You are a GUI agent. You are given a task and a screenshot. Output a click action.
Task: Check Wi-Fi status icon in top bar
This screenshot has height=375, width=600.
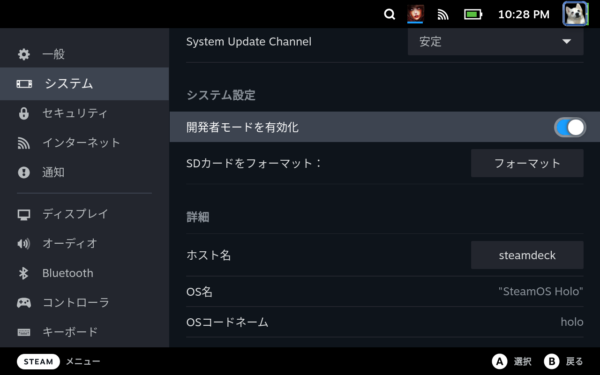point(443,15)
